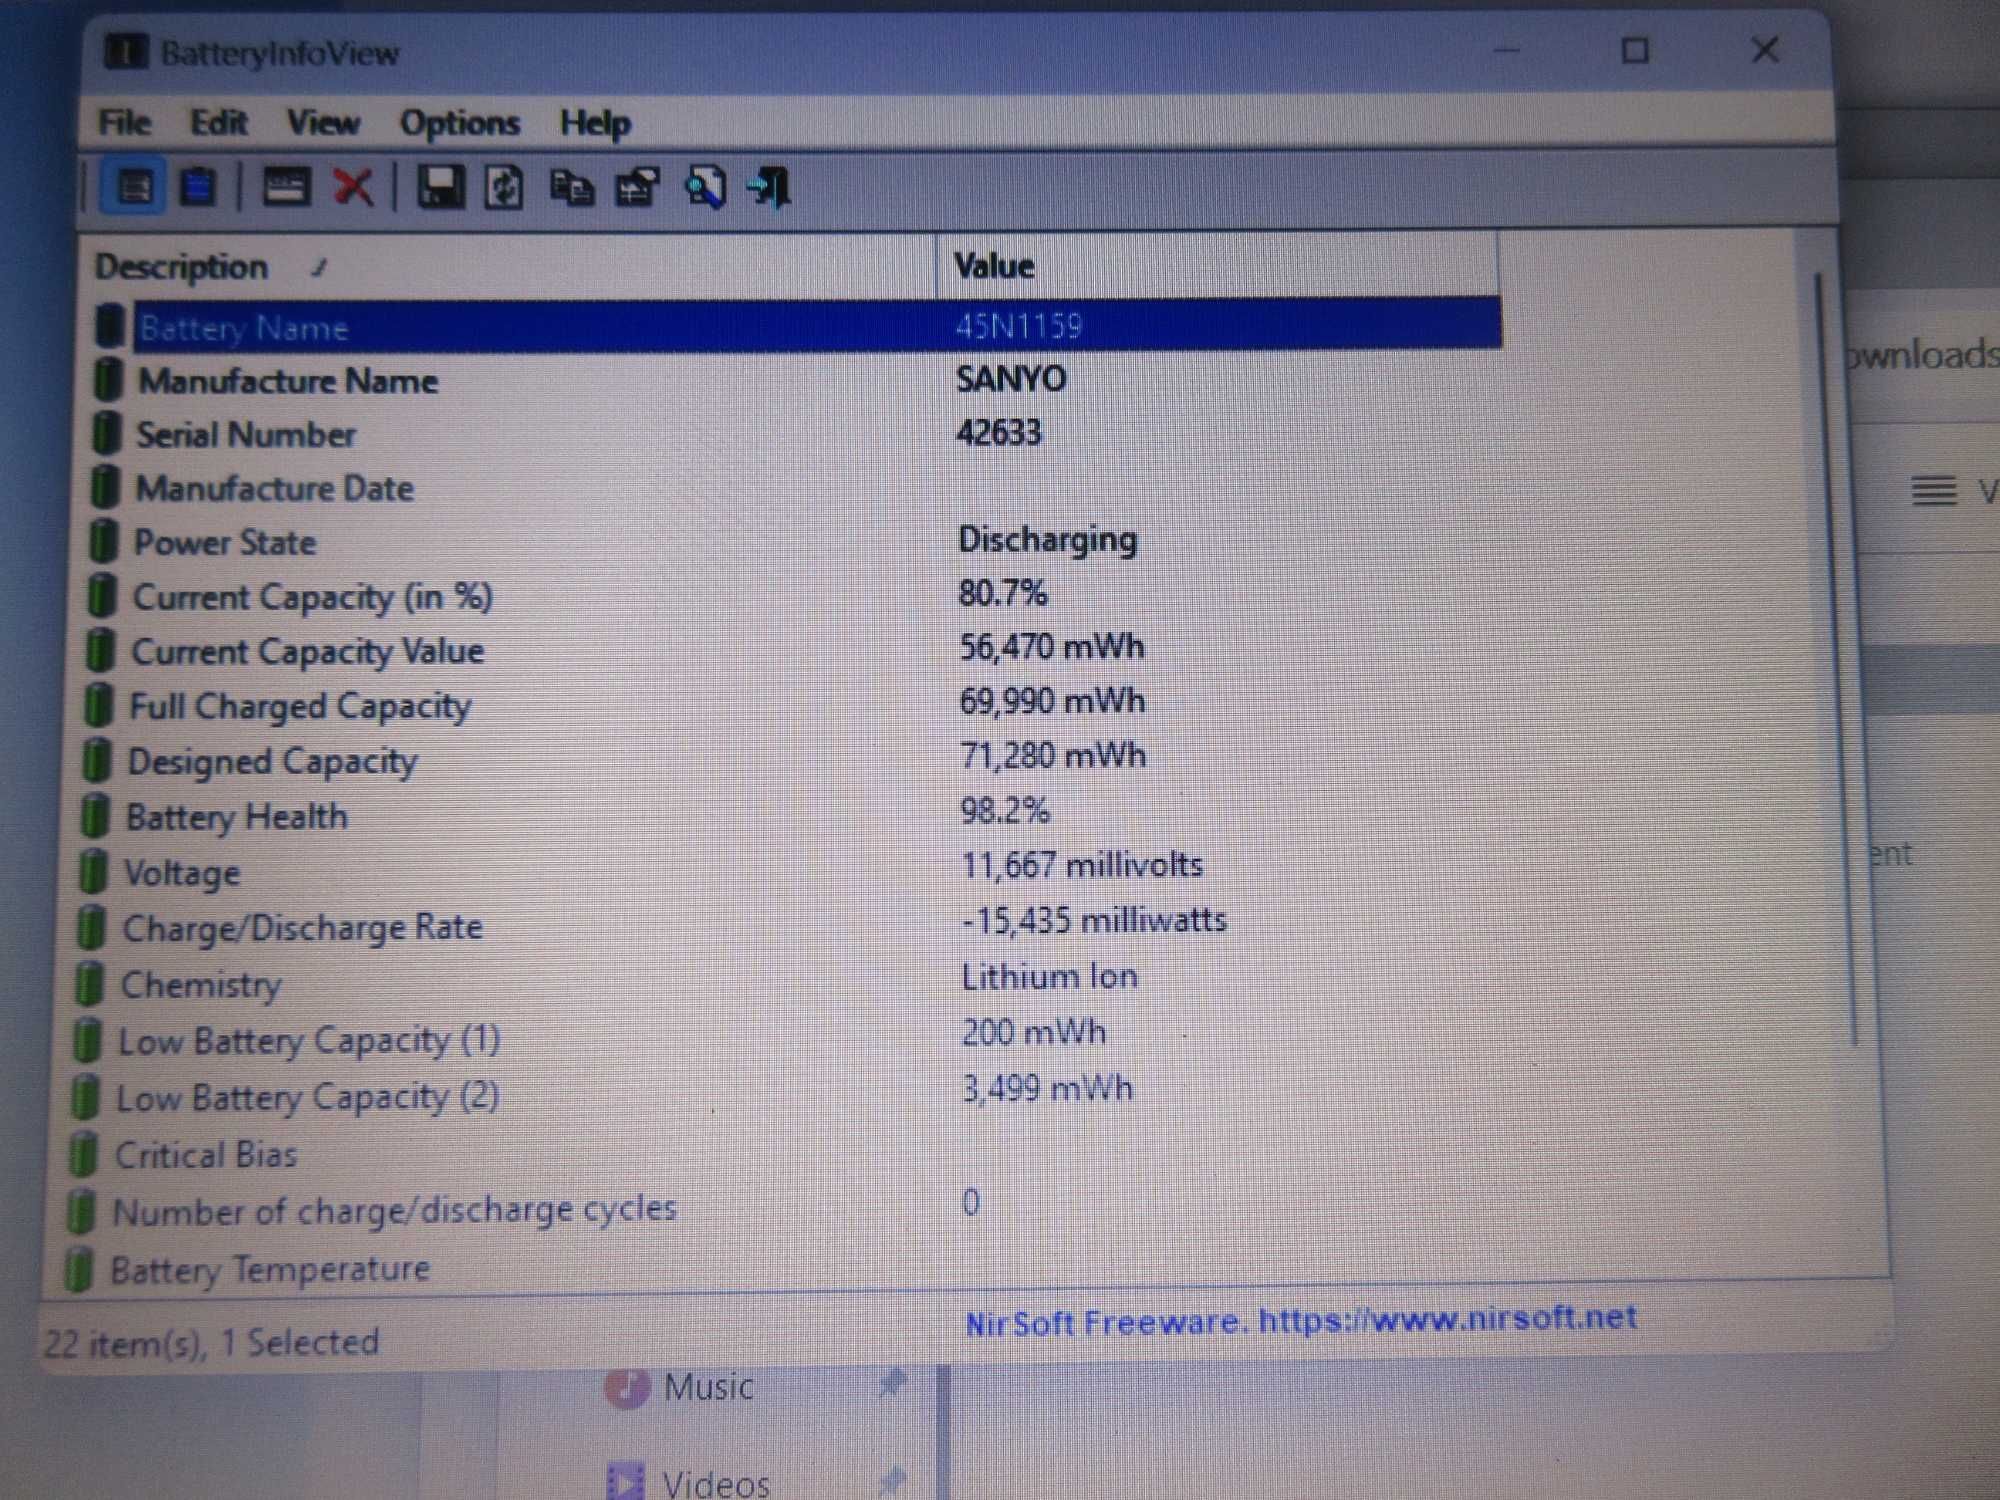Select the Battery Information view toolbar icon
The height and width of the screenshot is (1500, 2000).
[135, 187]
